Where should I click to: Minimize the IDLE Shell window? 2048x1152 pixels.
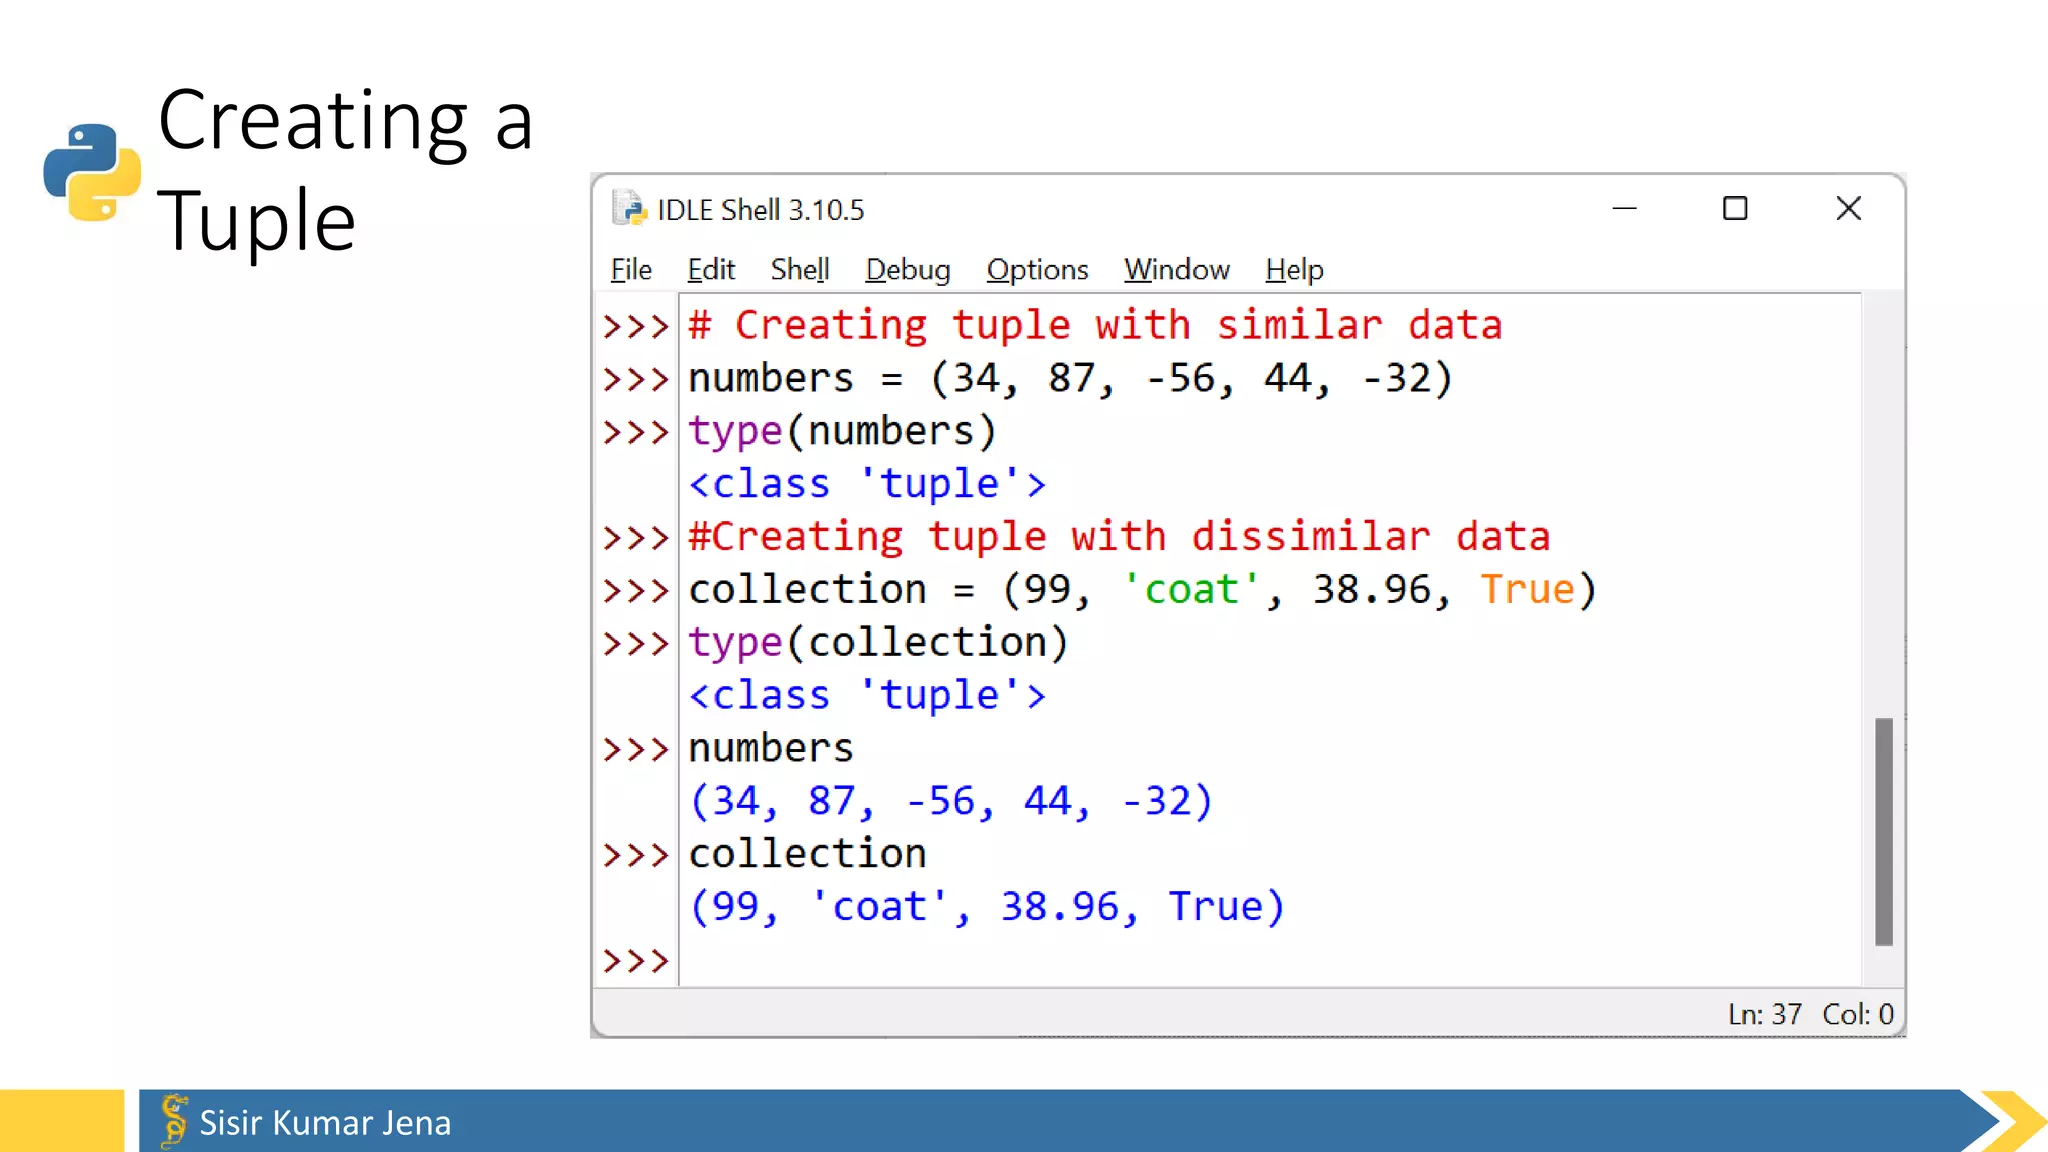tap(1625, 208)
